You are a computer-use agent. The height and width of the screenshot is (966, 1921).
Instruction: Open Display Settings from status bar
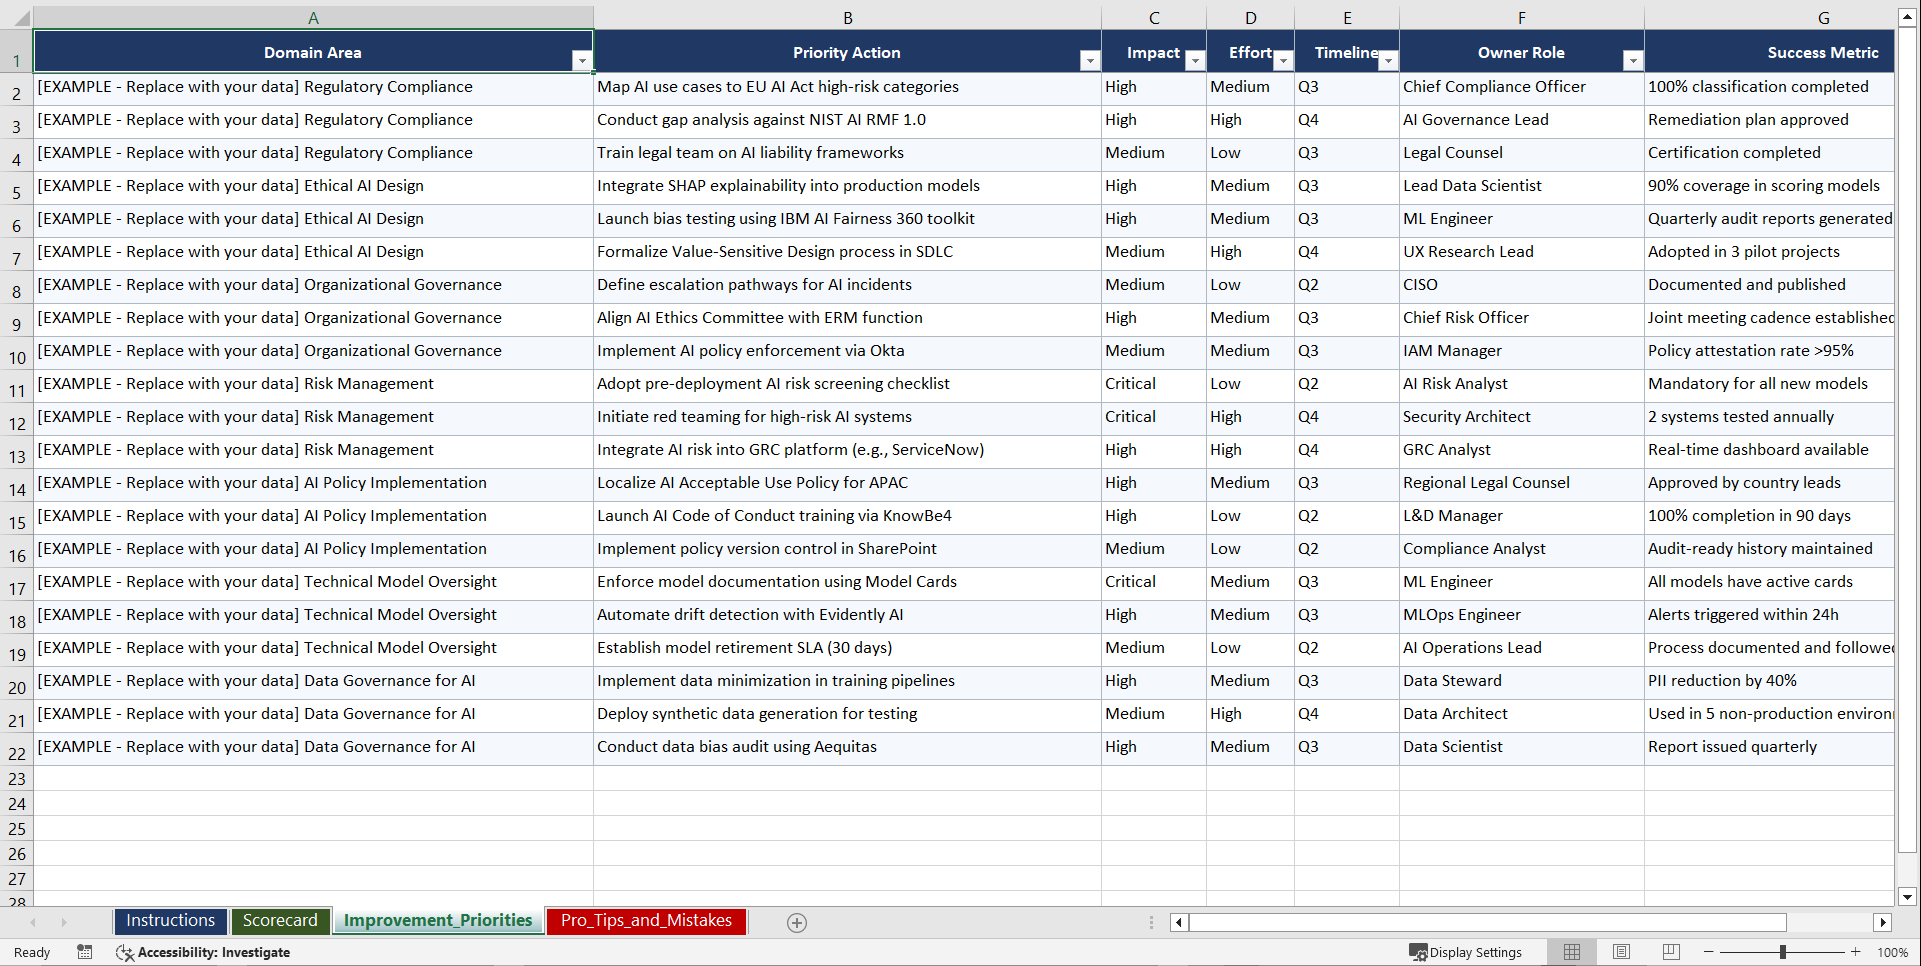1466,952
